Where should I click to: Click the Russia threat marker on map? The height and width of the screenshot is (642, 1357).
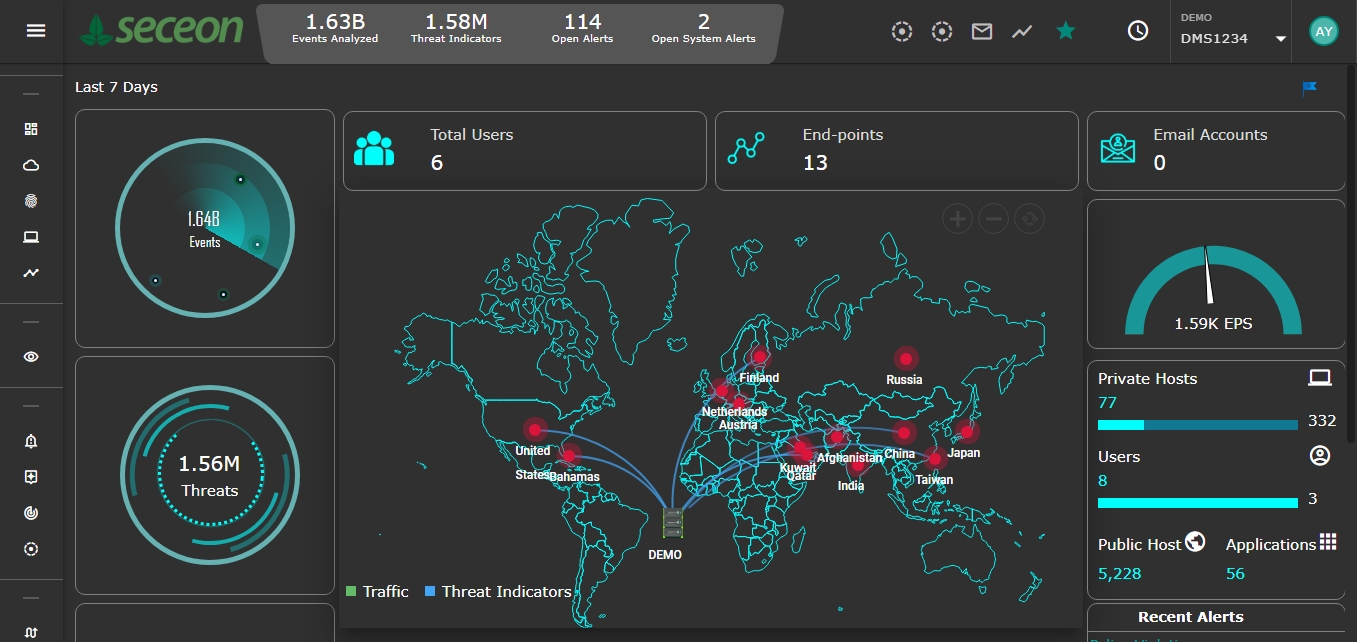(x=906, y=359)
